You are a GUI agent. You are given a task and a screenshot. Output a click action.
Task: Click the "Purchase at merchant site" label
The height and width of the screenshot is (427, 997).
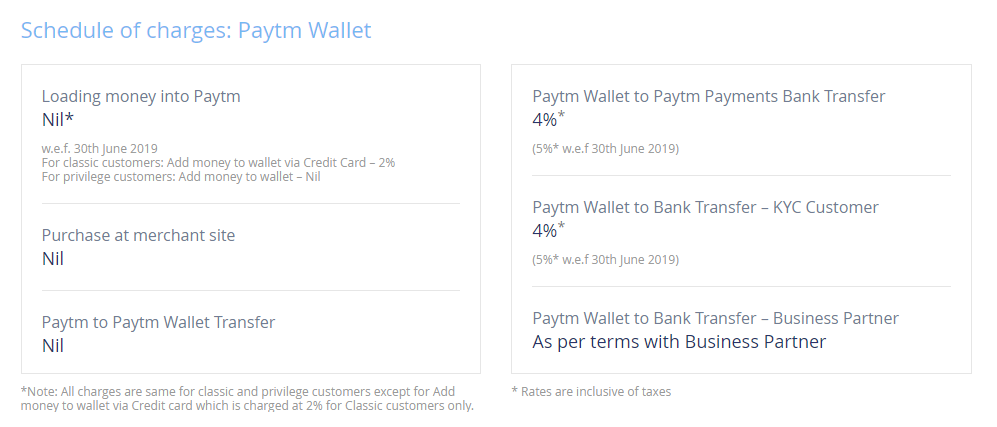click(138, 235)
